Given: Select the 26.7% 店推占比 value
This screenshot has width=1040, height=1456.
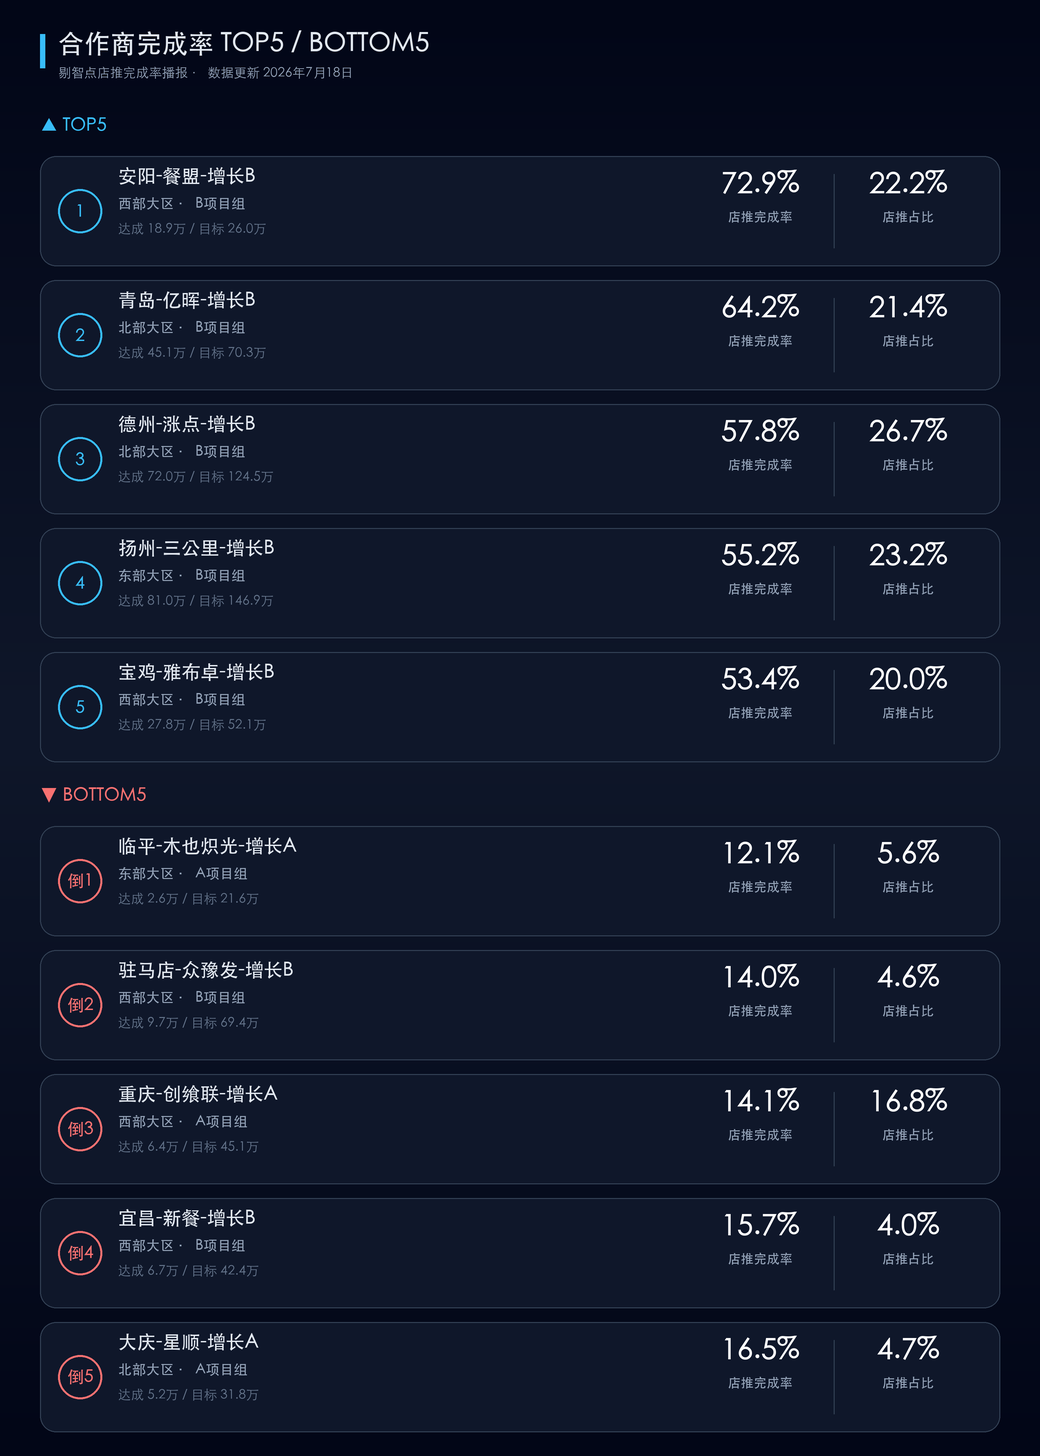Looking at the screenshot, I should pyautogui.click(x=908, y=431).
